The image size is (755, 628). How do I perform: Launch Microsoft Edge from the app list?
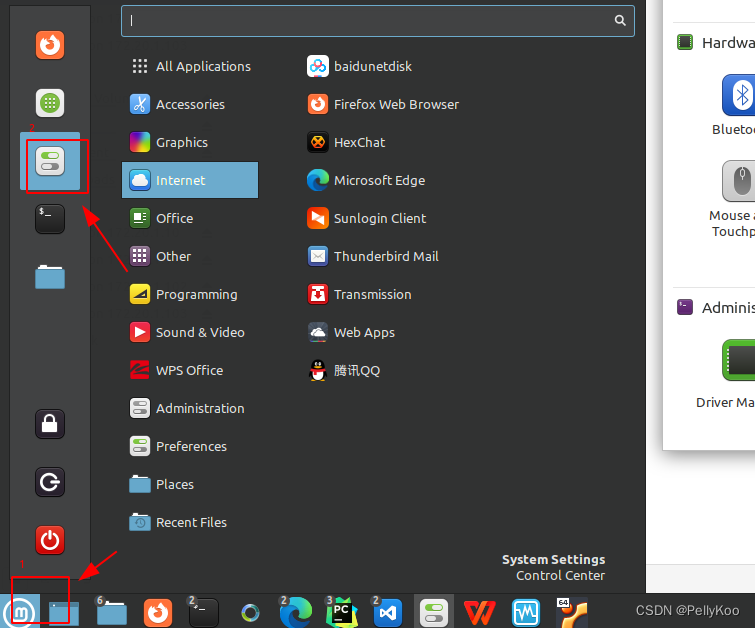click(x=366, y=180)
